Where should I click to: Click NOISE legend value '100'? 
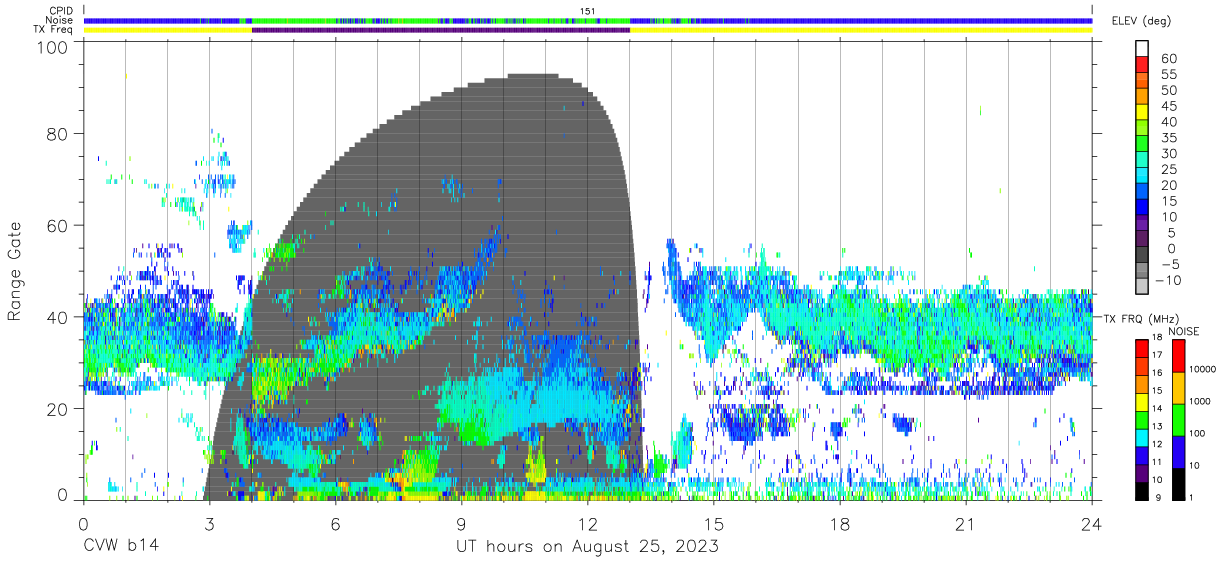click(x=1196, y=433)
